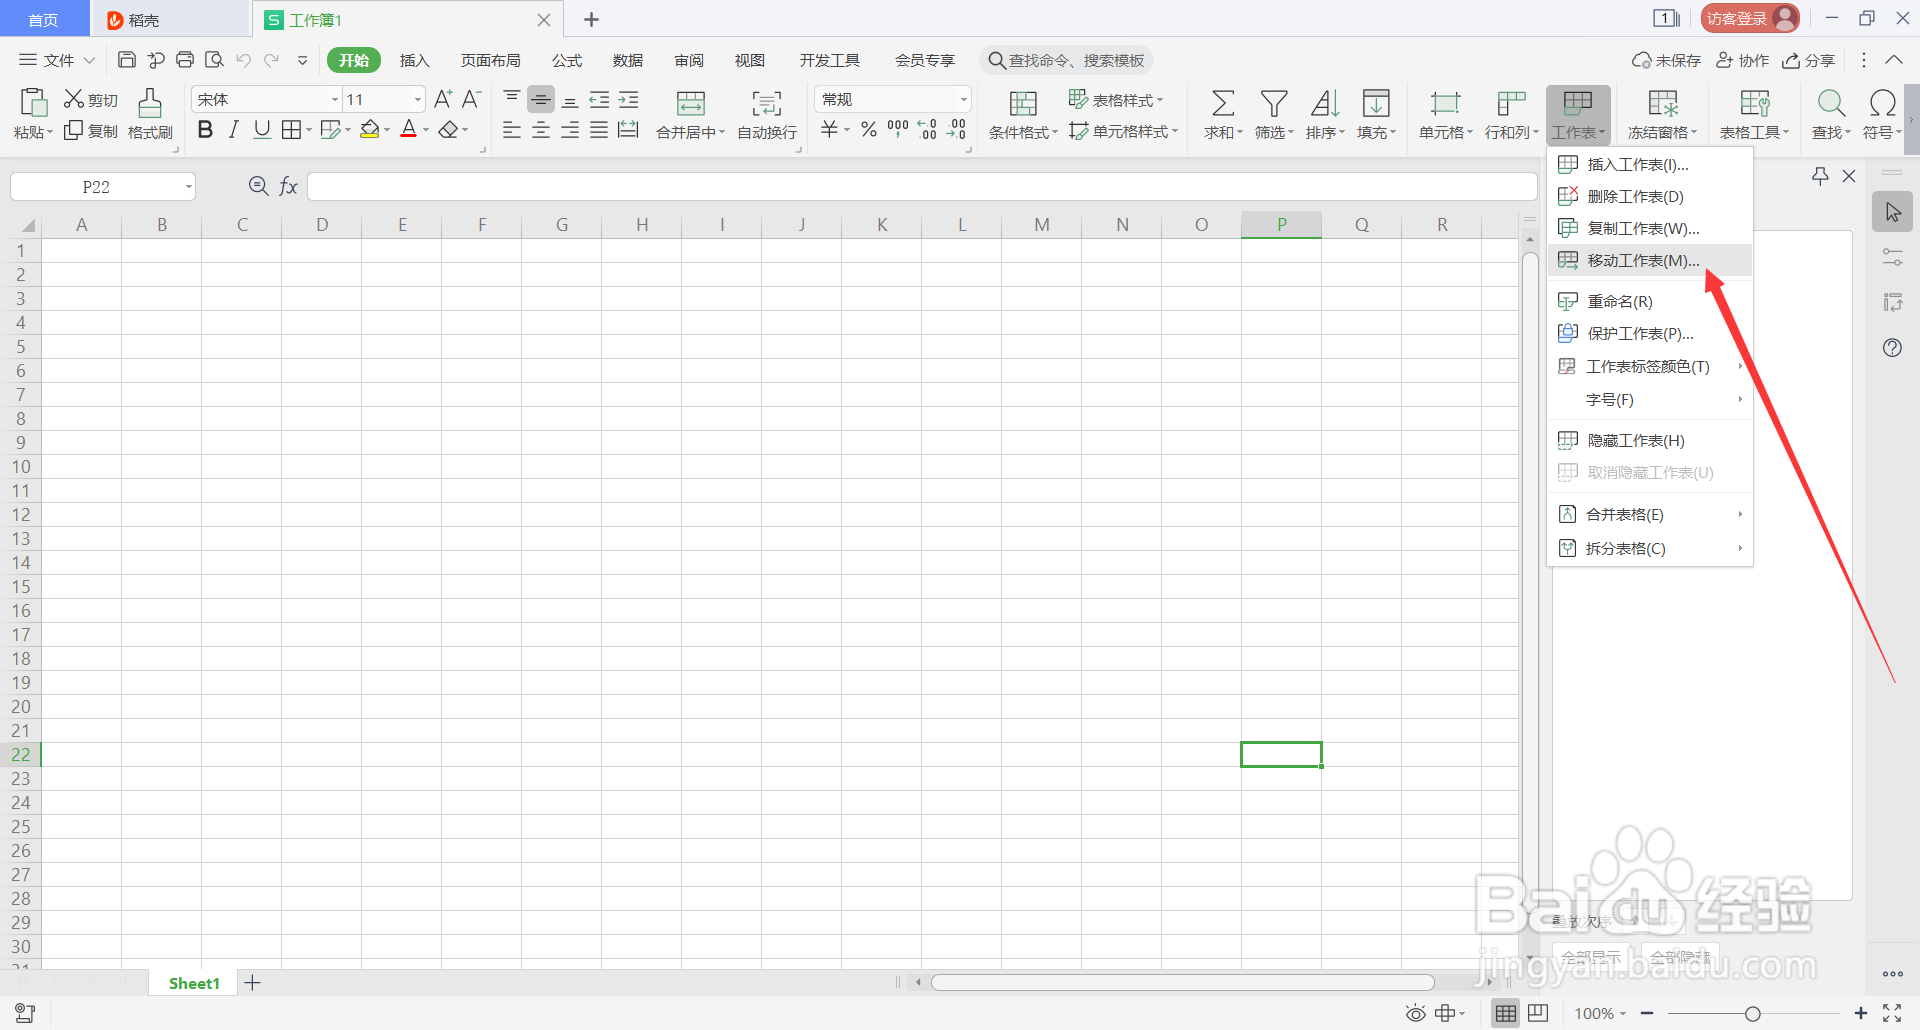The image size is (1920, 1030).
Task: Click the Table Tools (表格工具) icon
Action: 1755,103
